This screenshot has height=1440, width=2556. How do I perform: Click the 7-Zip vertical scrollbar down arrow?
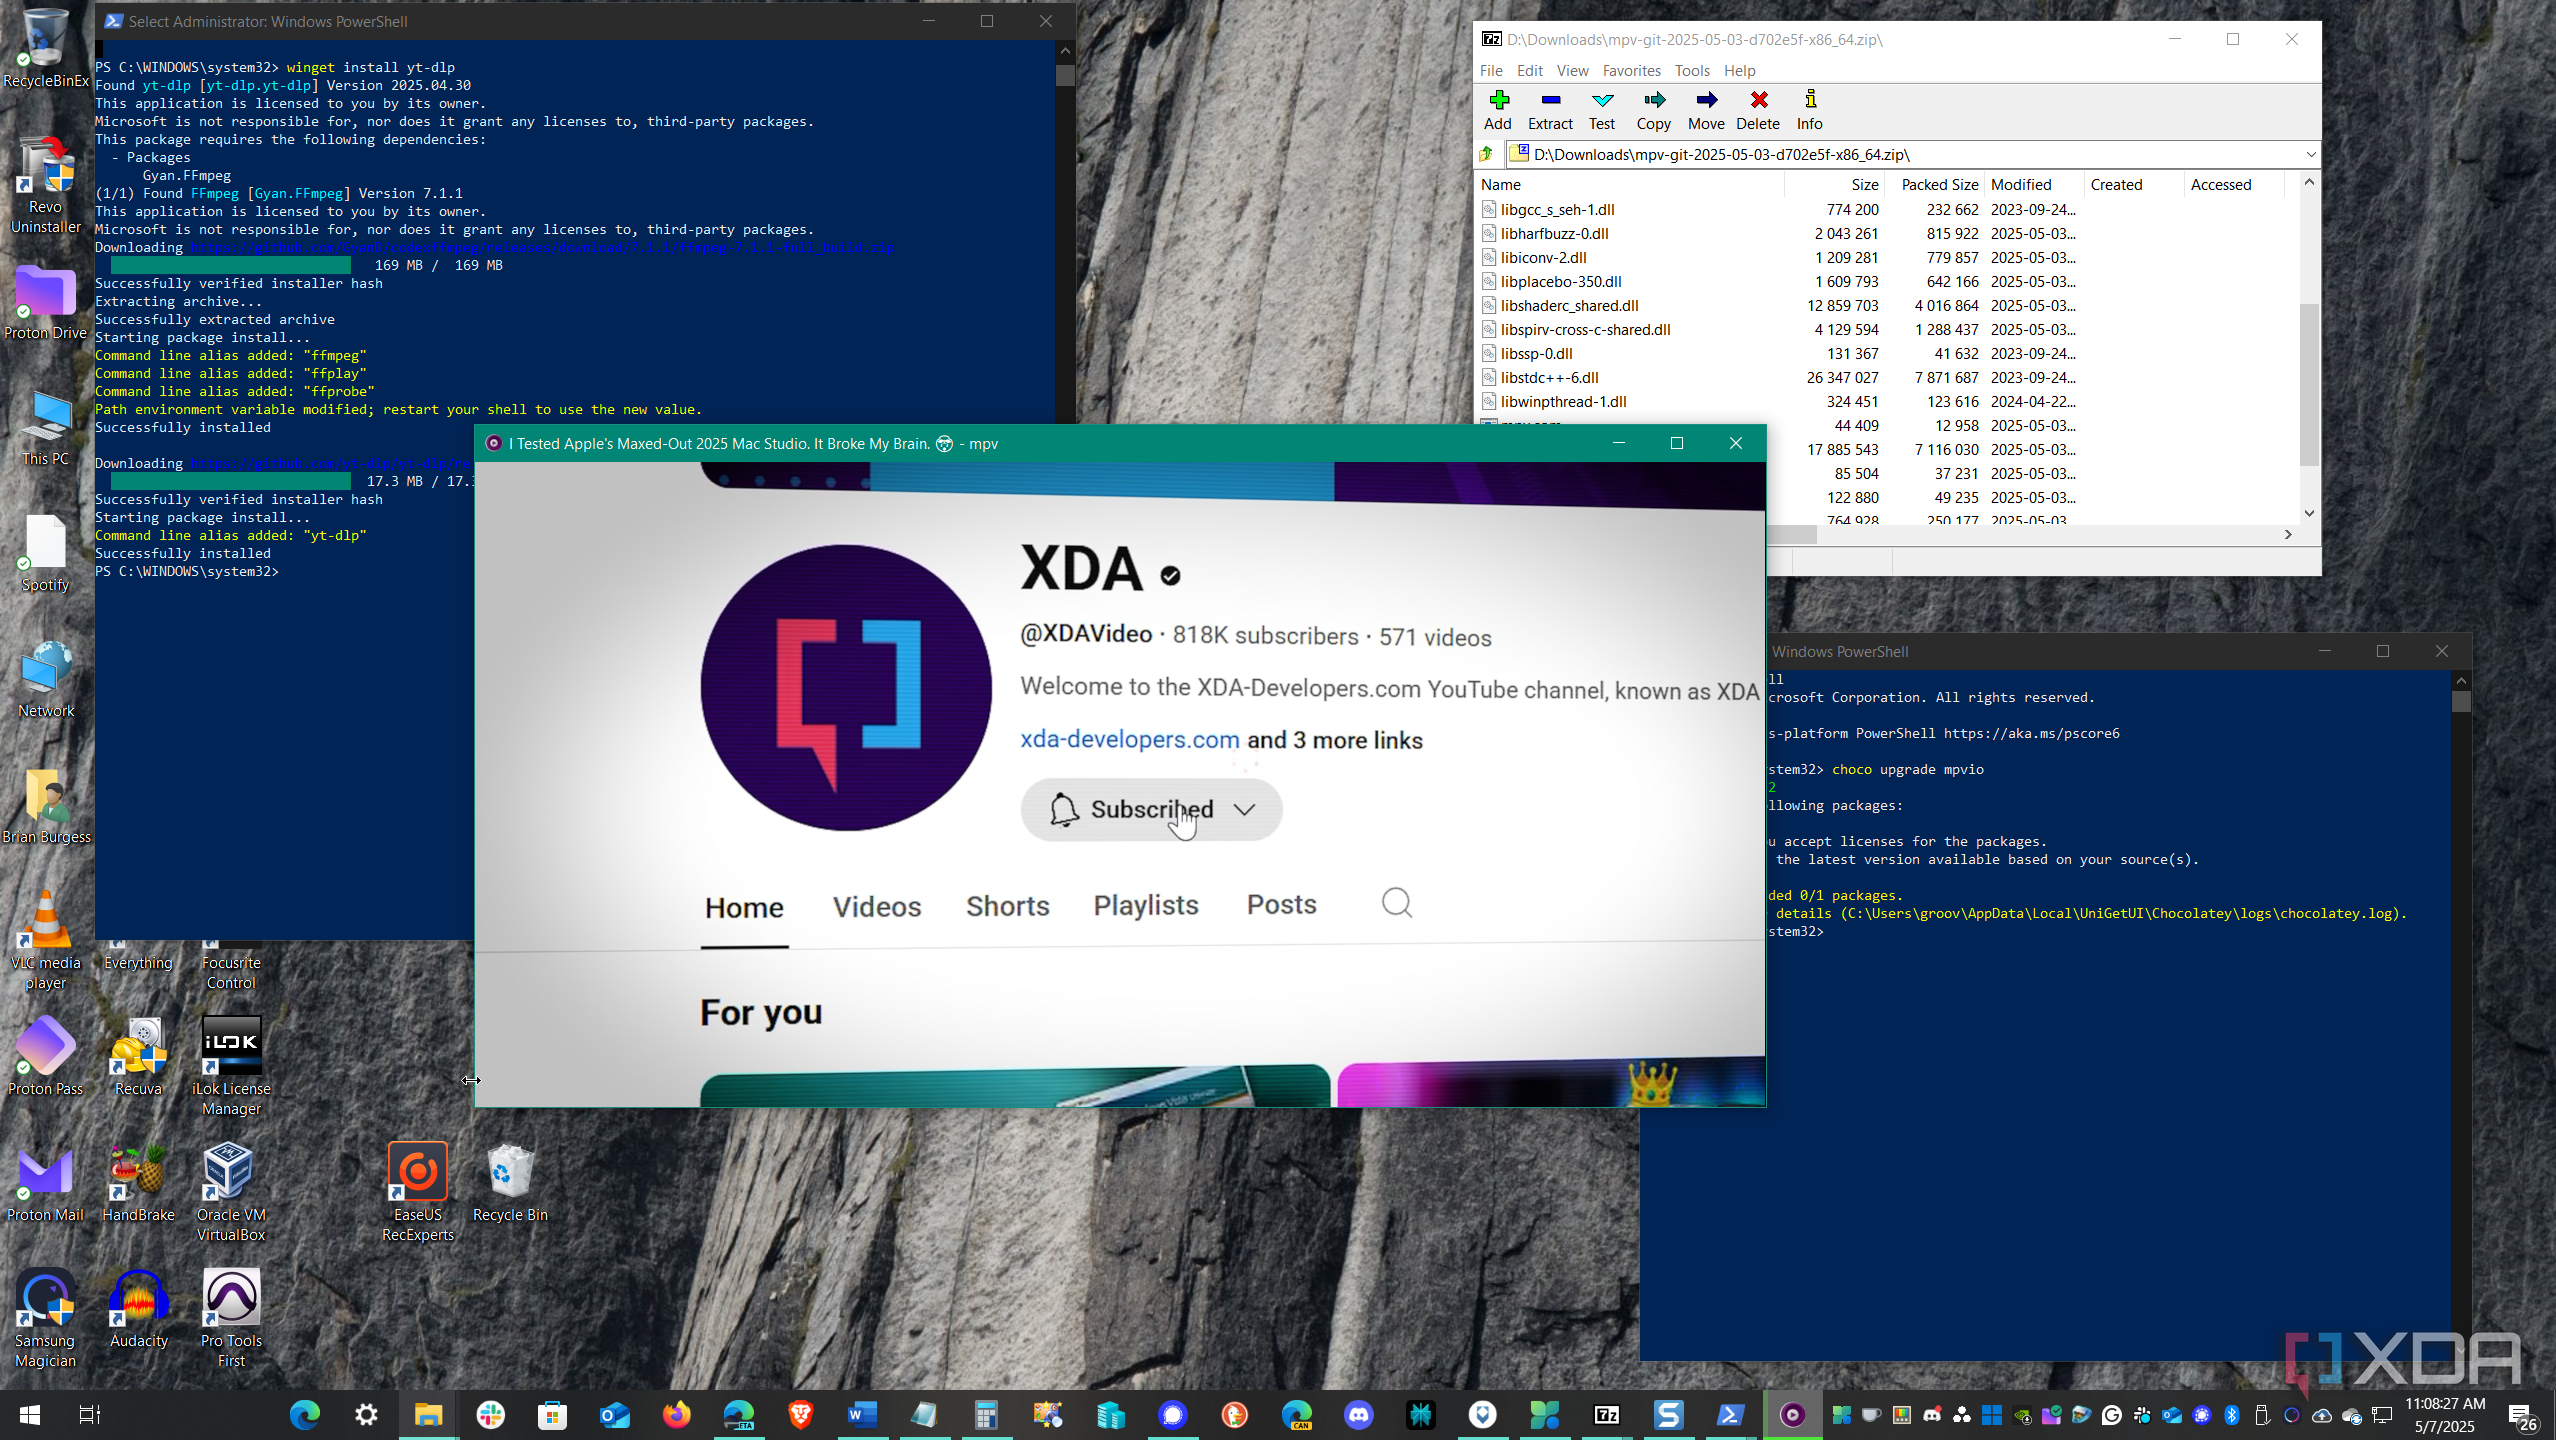(2309, 513)
